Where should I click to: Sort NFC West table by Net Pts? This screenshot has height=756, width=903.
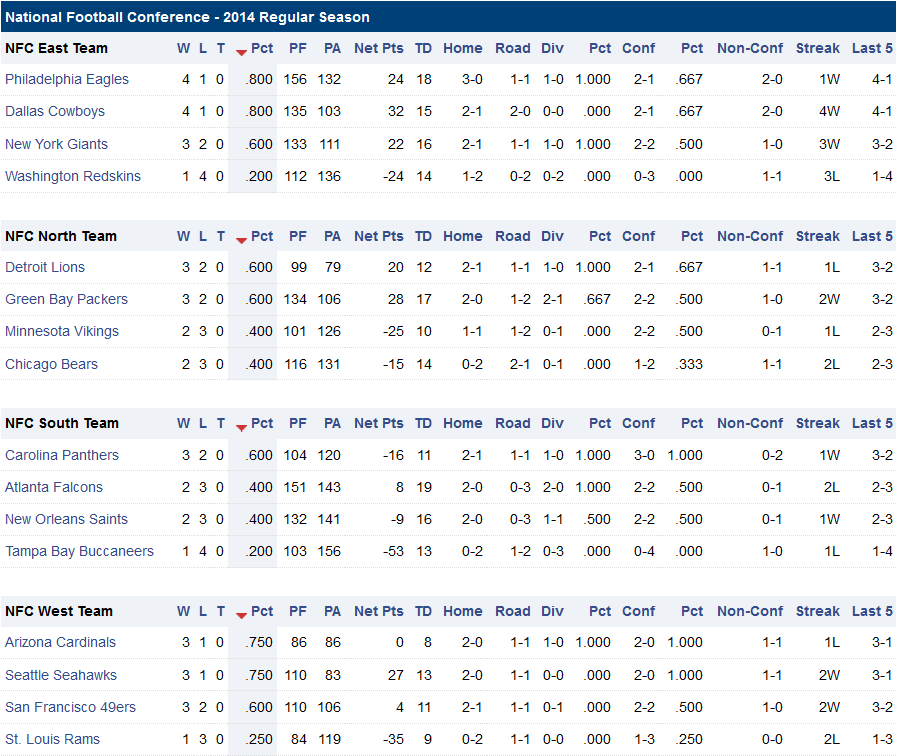[379, 611]
